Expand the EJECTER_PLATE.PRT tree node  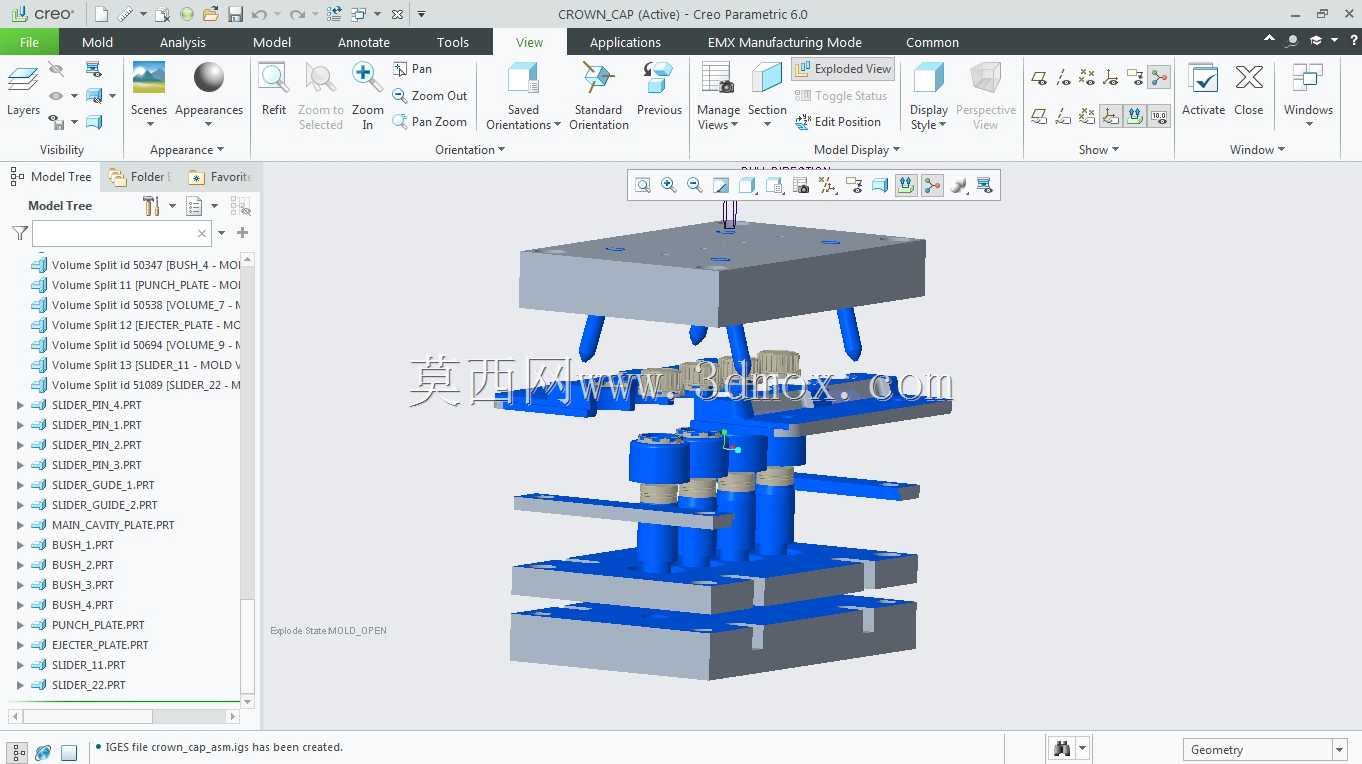pos(20,645)
